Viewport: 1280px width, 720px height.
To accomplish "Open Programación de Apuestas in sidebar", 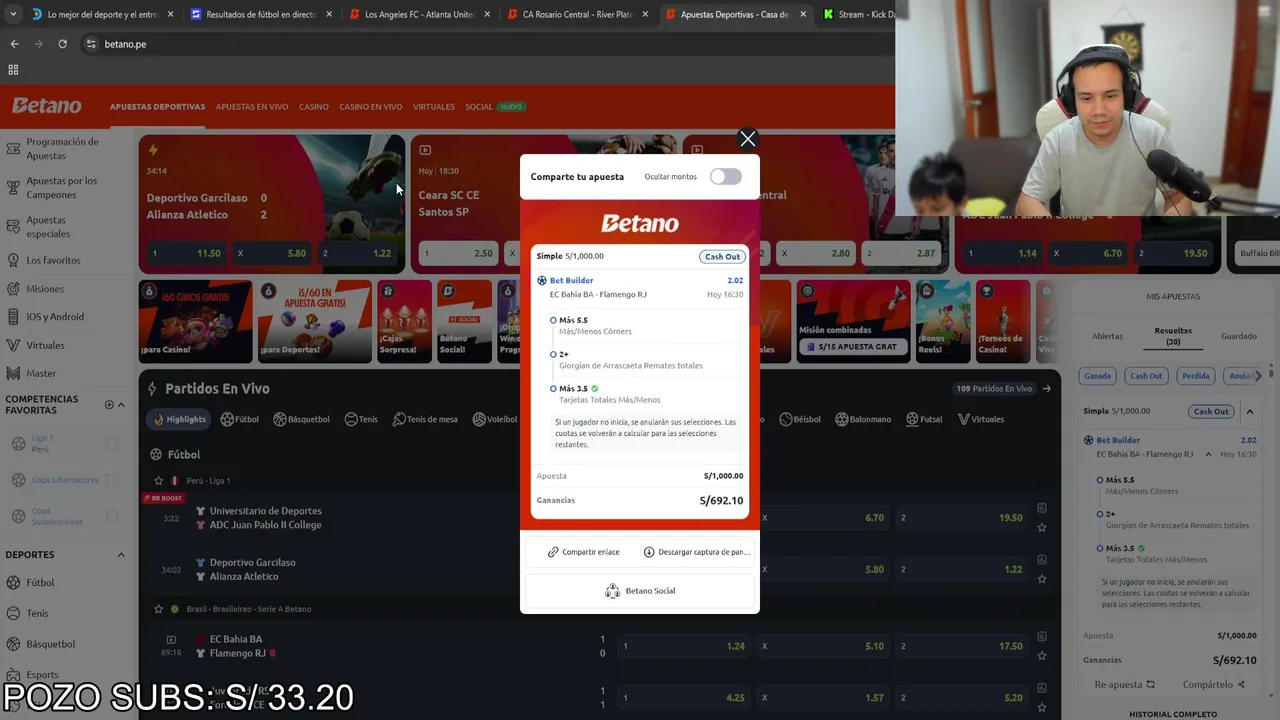I will tap(62, 149).
